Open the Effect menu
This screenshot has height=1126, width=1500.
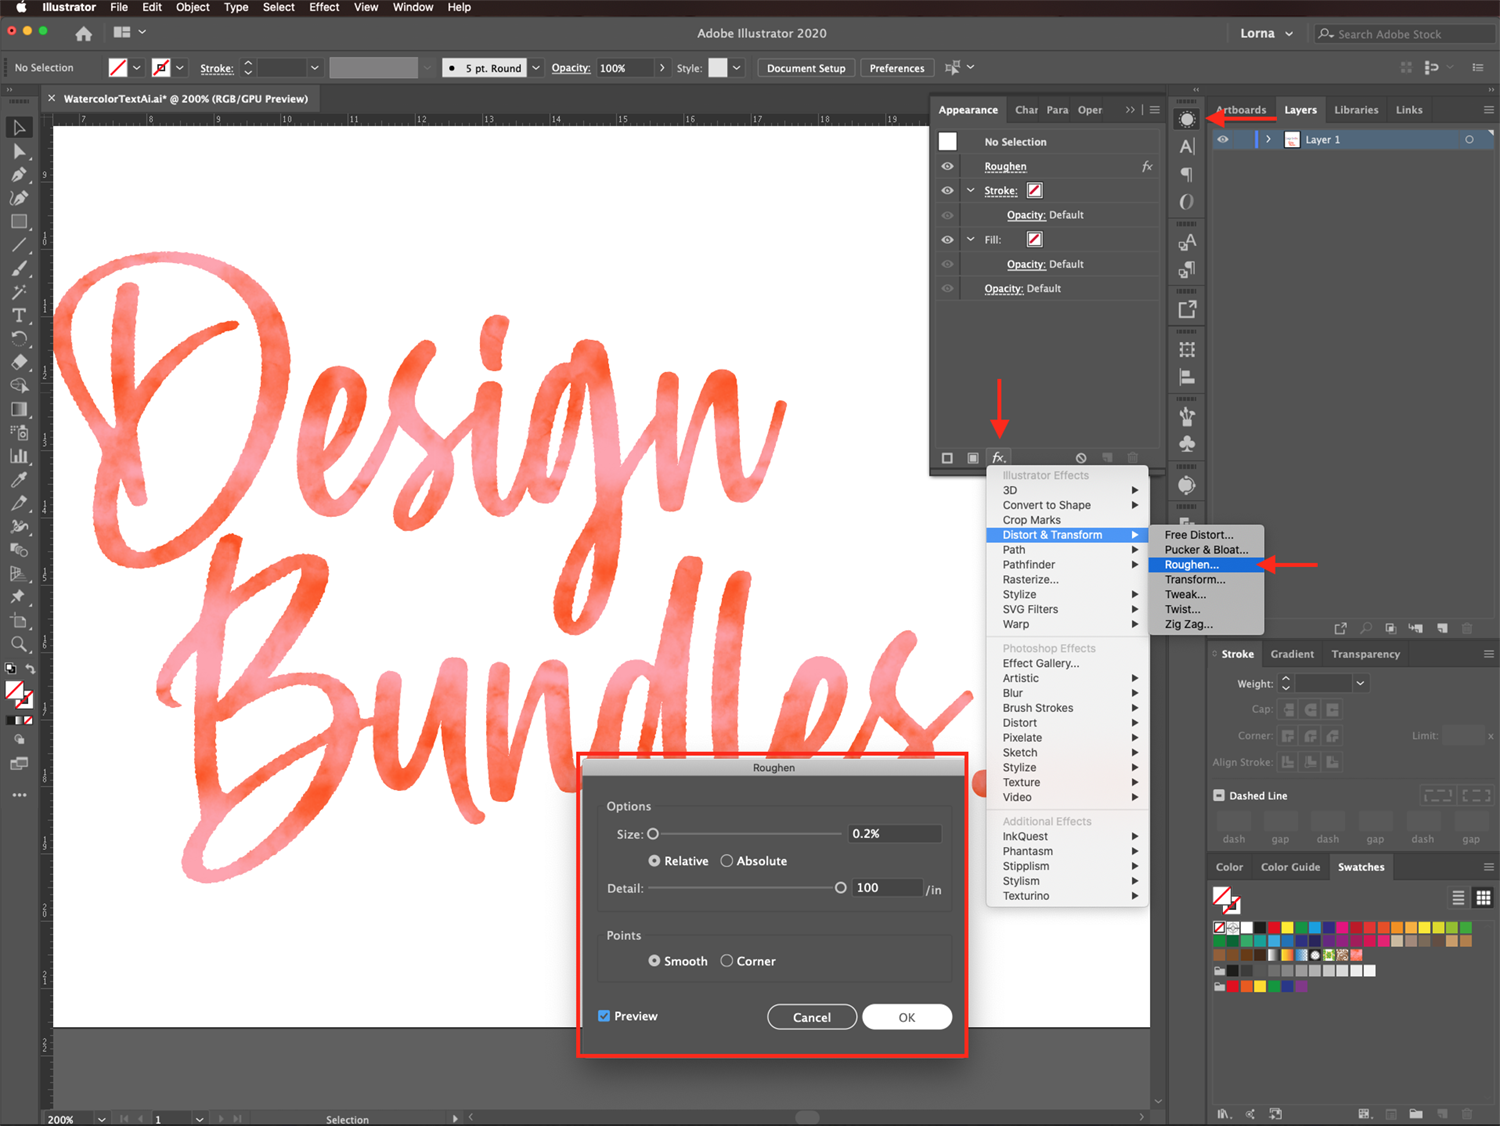324,7
